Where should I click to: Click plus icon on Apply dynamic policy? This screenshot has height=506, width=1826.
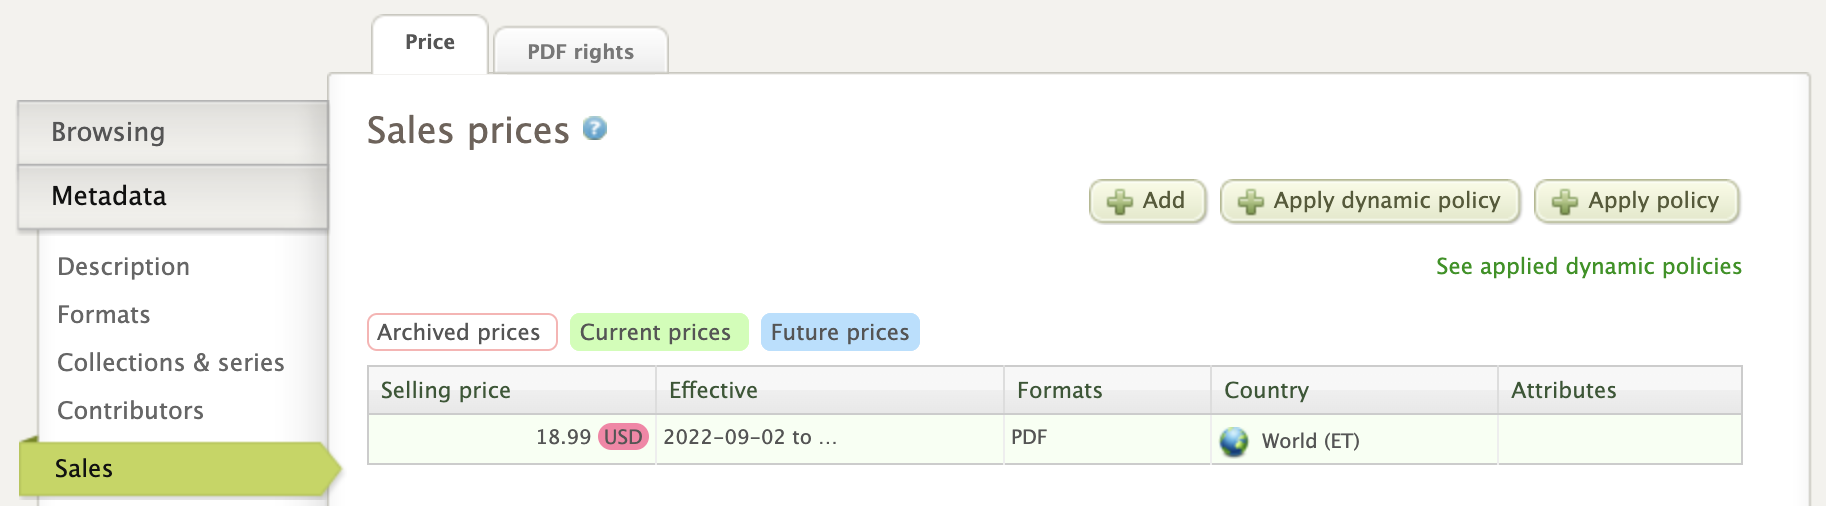click(1250, 202)
